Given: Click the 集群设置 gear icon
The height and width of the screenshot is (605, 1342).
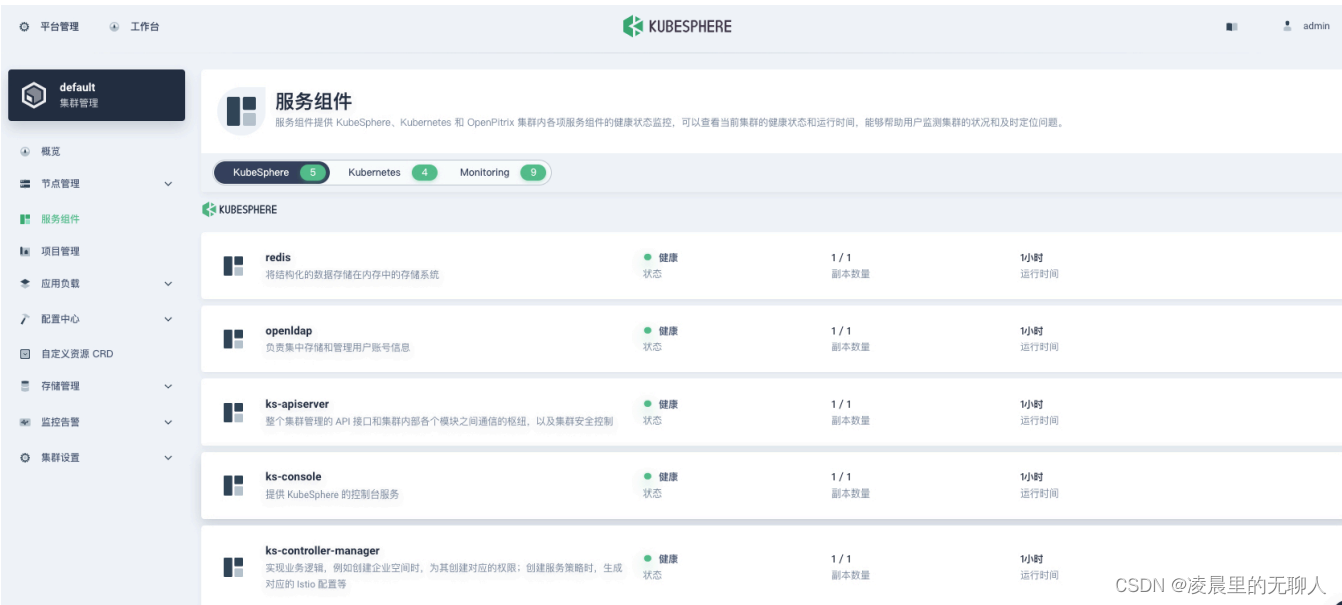Looking at the screenshot, I should 25,458.
